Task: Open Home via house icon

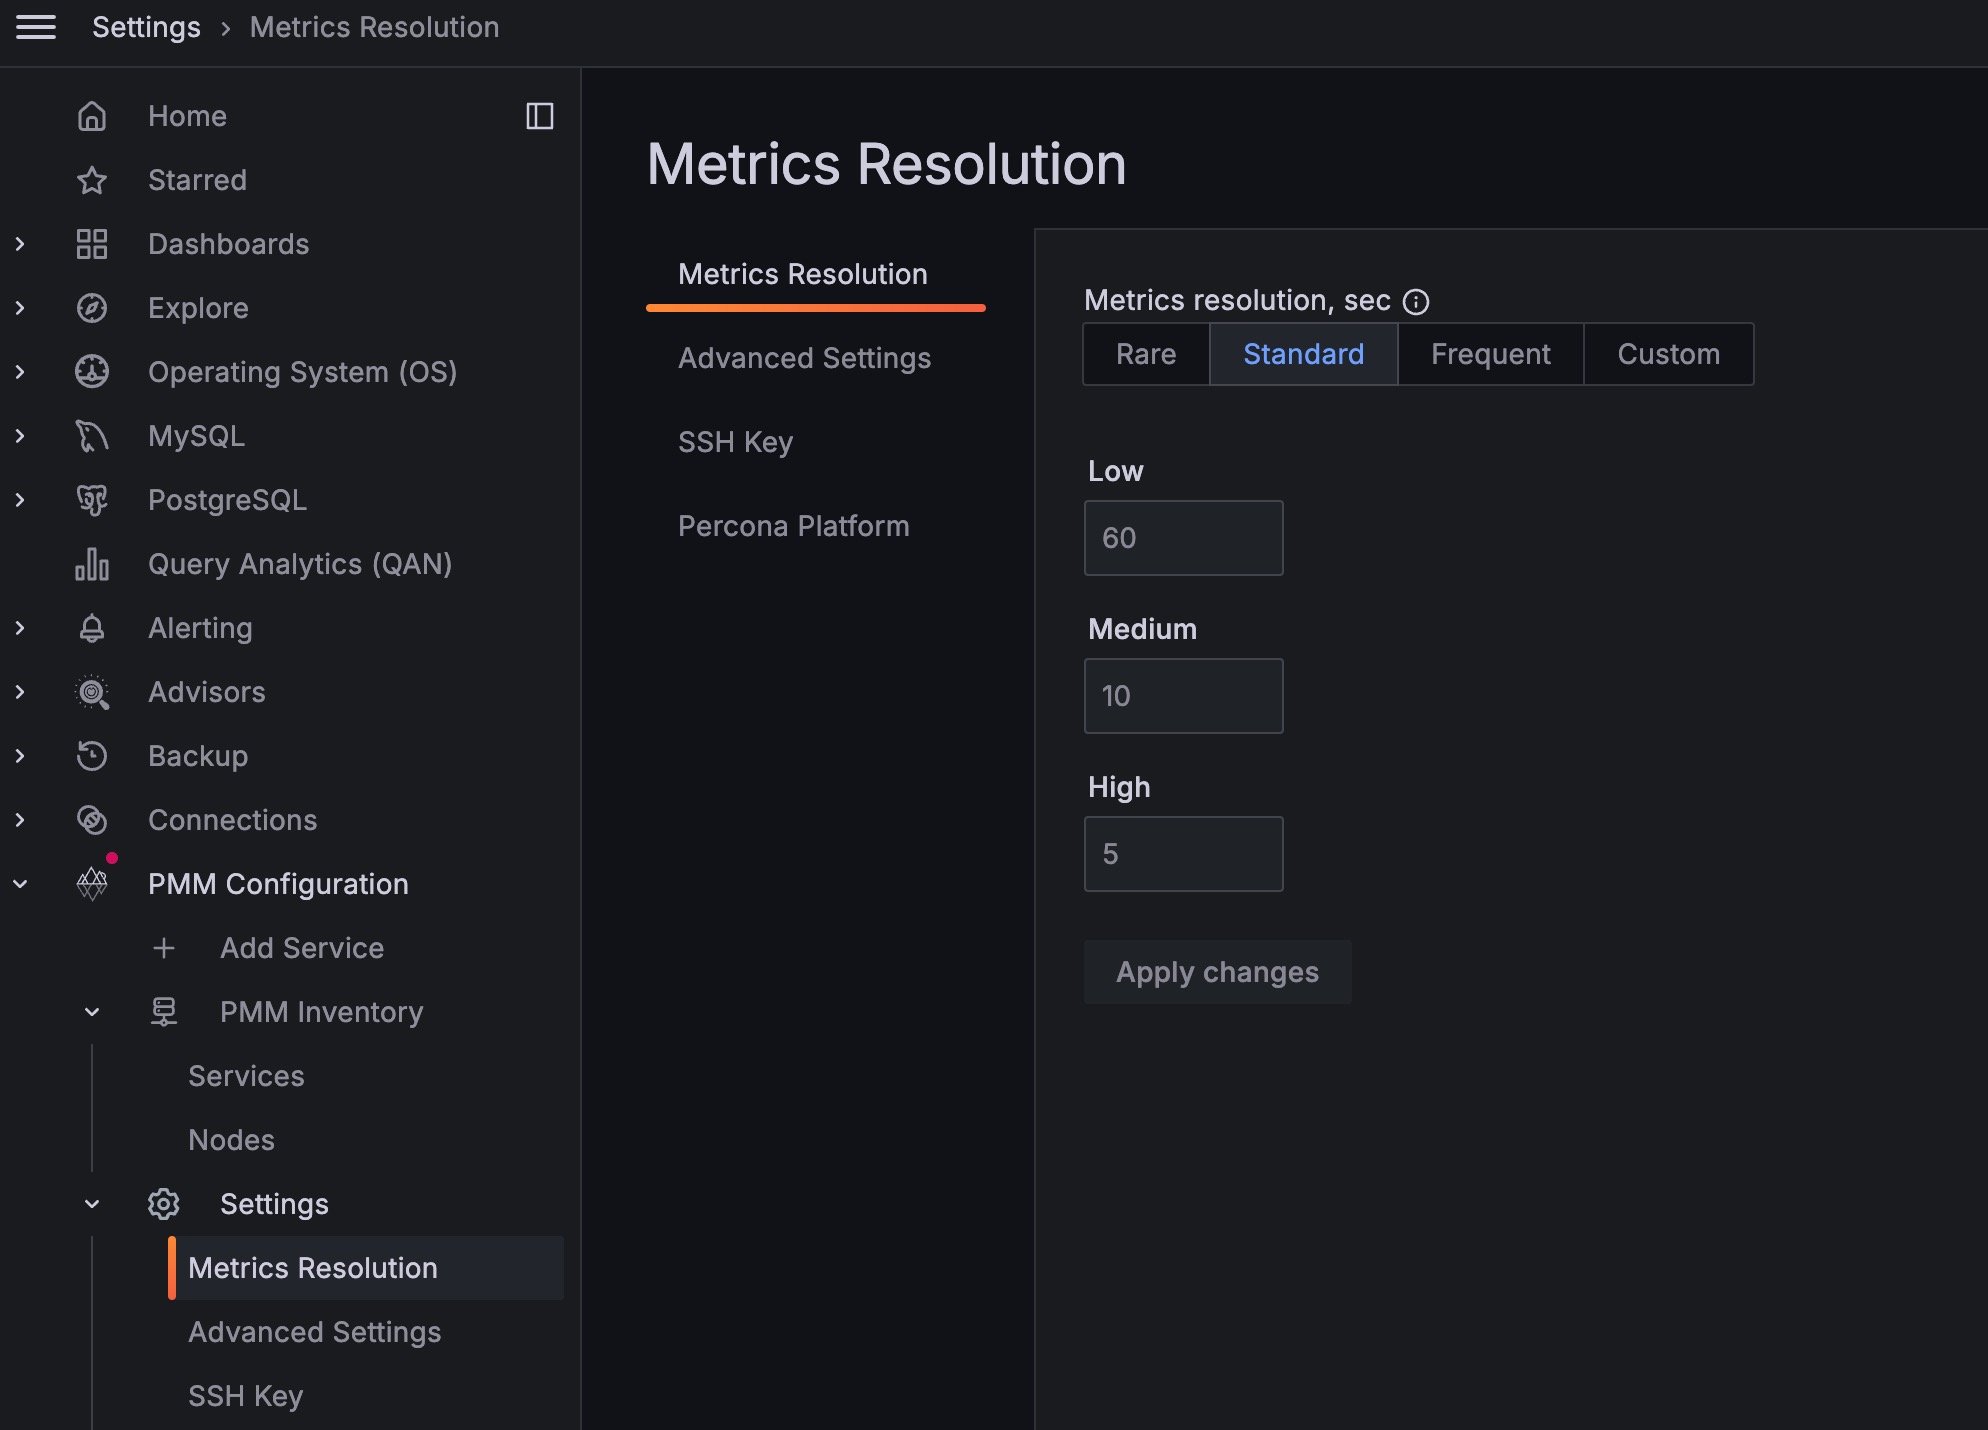Action: pos(92,116)
